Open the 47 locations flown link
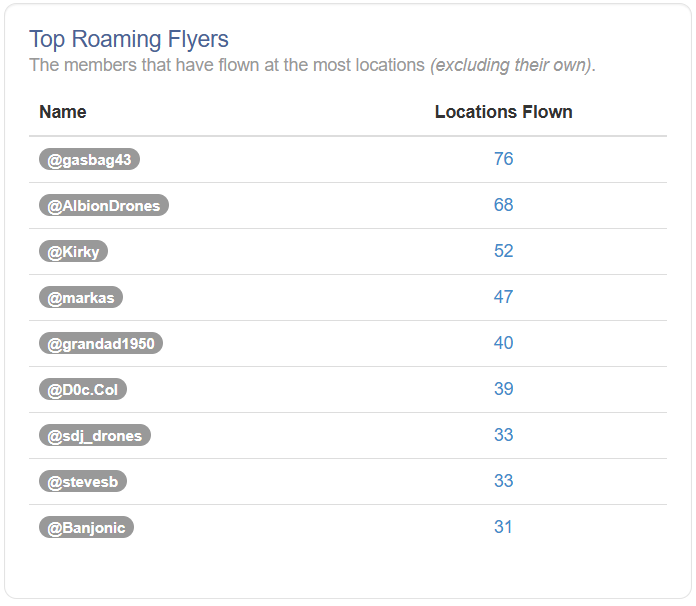 click(503, 297)
